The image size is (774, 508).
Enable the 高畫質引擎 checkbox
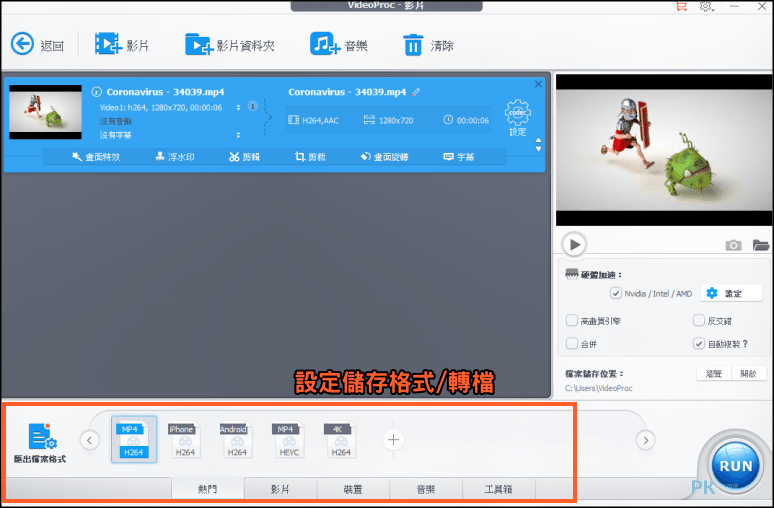(572, 320)
